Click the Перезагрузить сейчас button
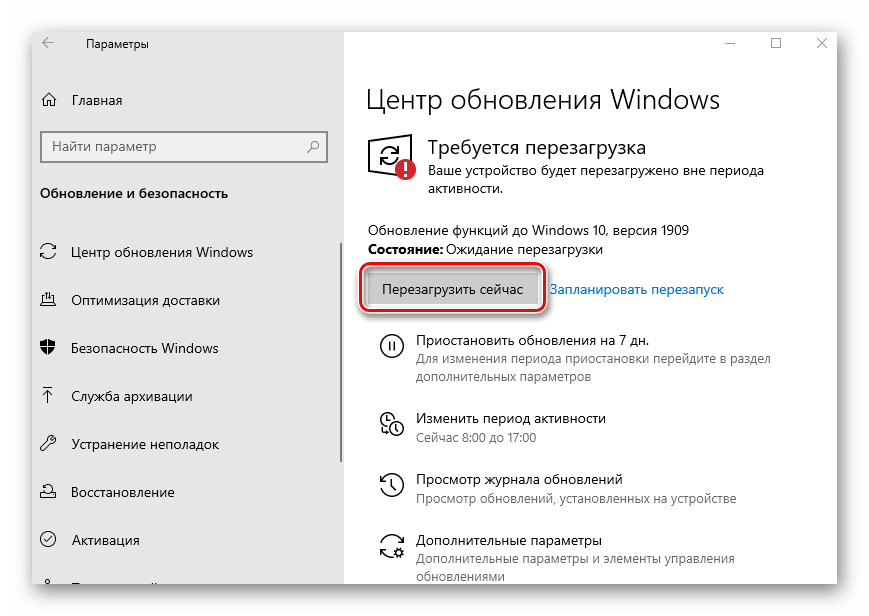The width and height of the screenshot is (869, 616). [x=452, y=289]
